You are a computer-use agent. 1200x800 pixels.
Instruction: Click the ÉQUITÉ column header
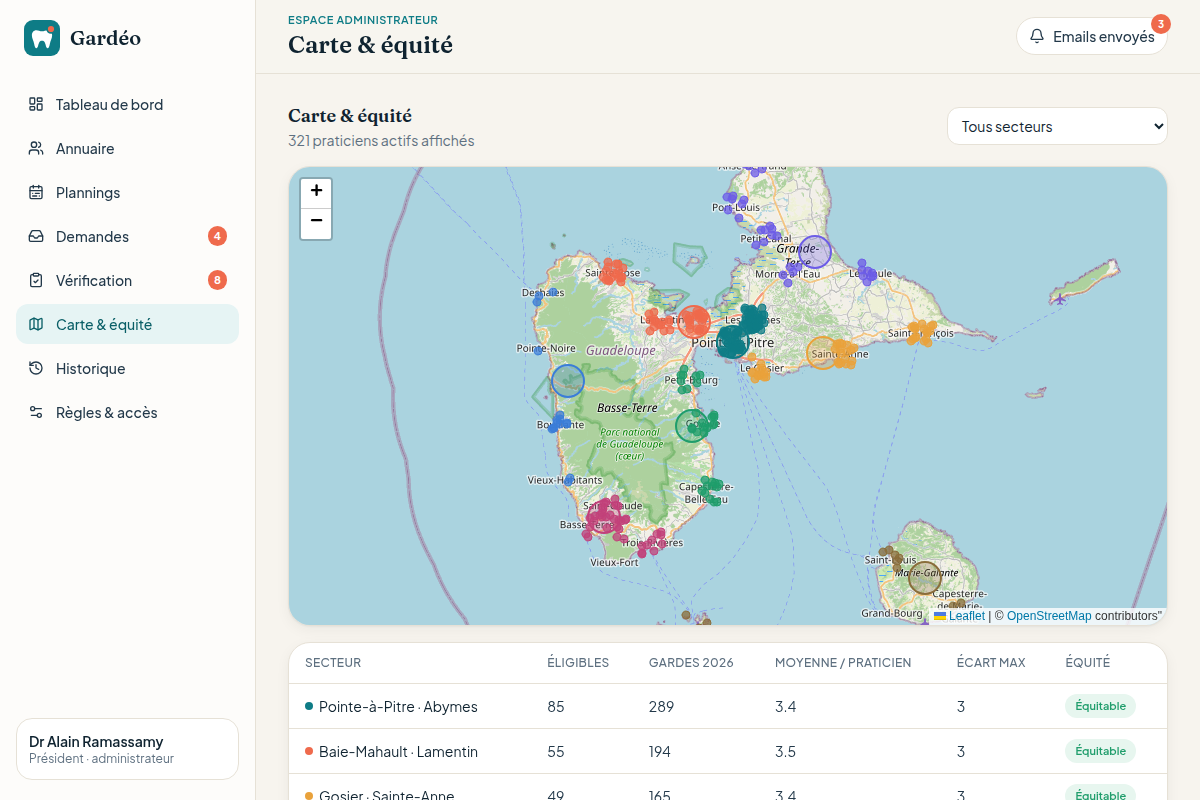1088,662
